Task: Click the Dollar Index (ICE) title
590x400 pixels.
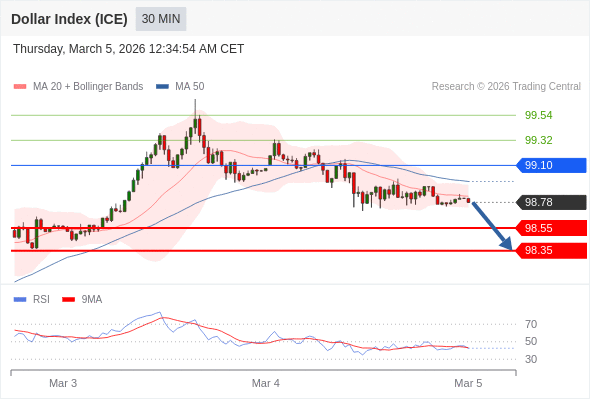Action: (x=69, y=19)
